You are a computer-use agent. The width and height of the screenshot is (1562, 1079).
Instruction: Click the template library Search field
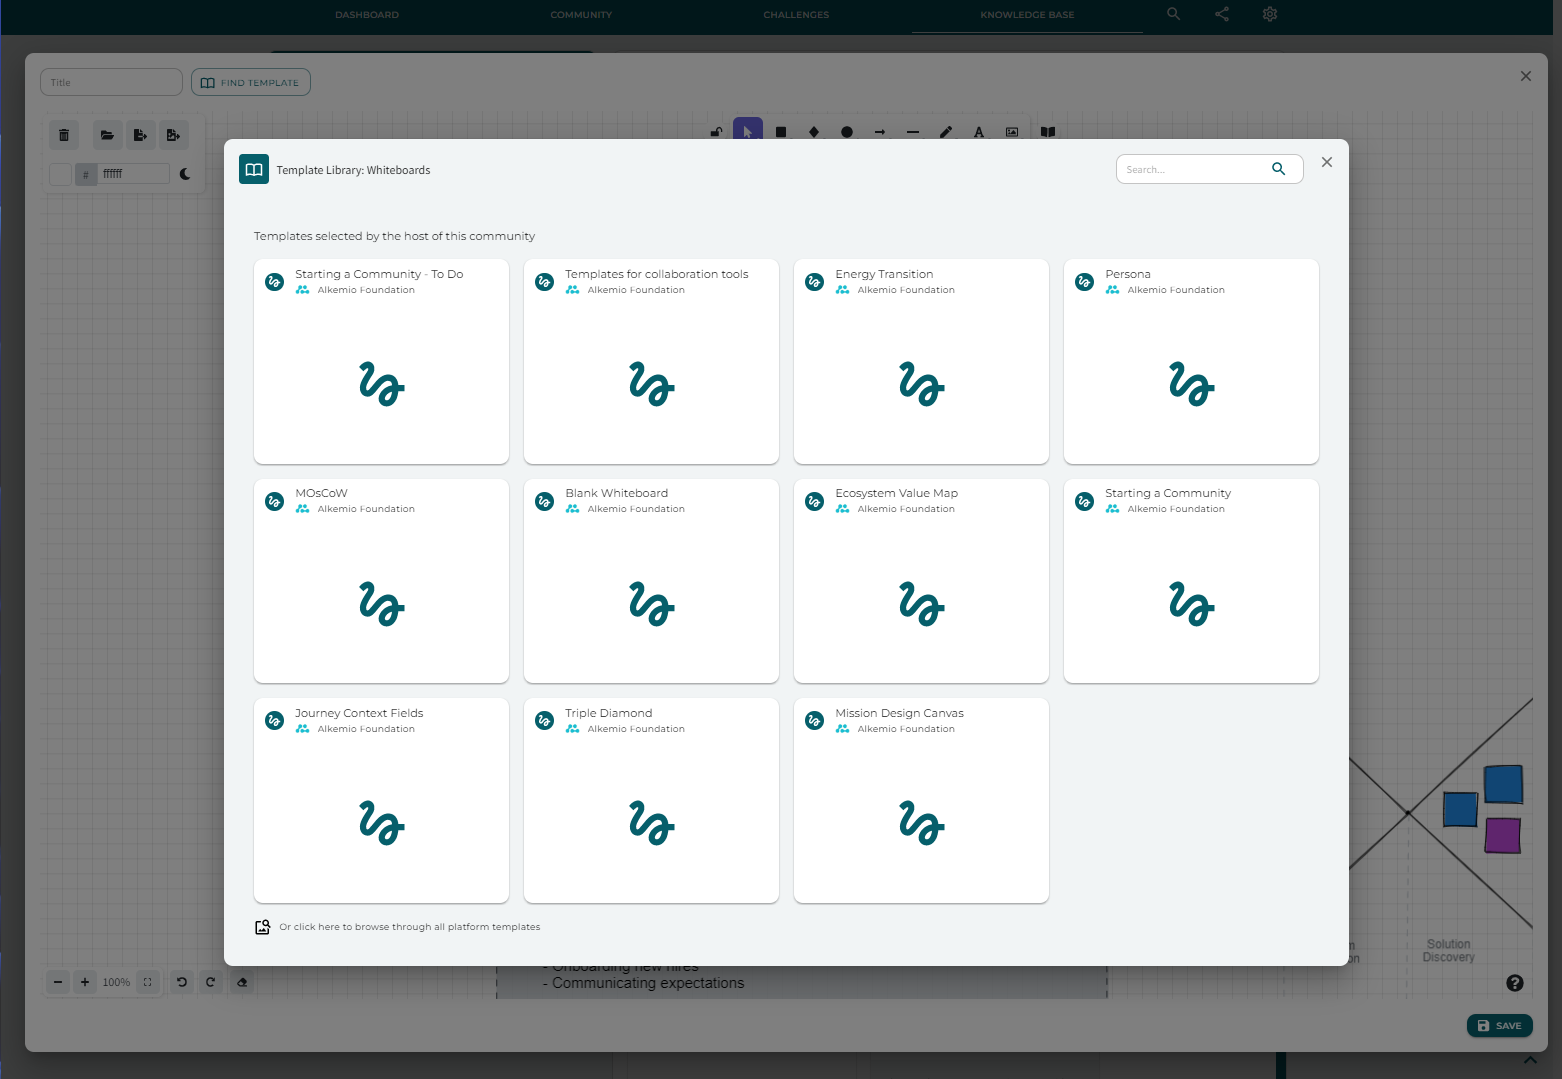(x=1192, y=169)
